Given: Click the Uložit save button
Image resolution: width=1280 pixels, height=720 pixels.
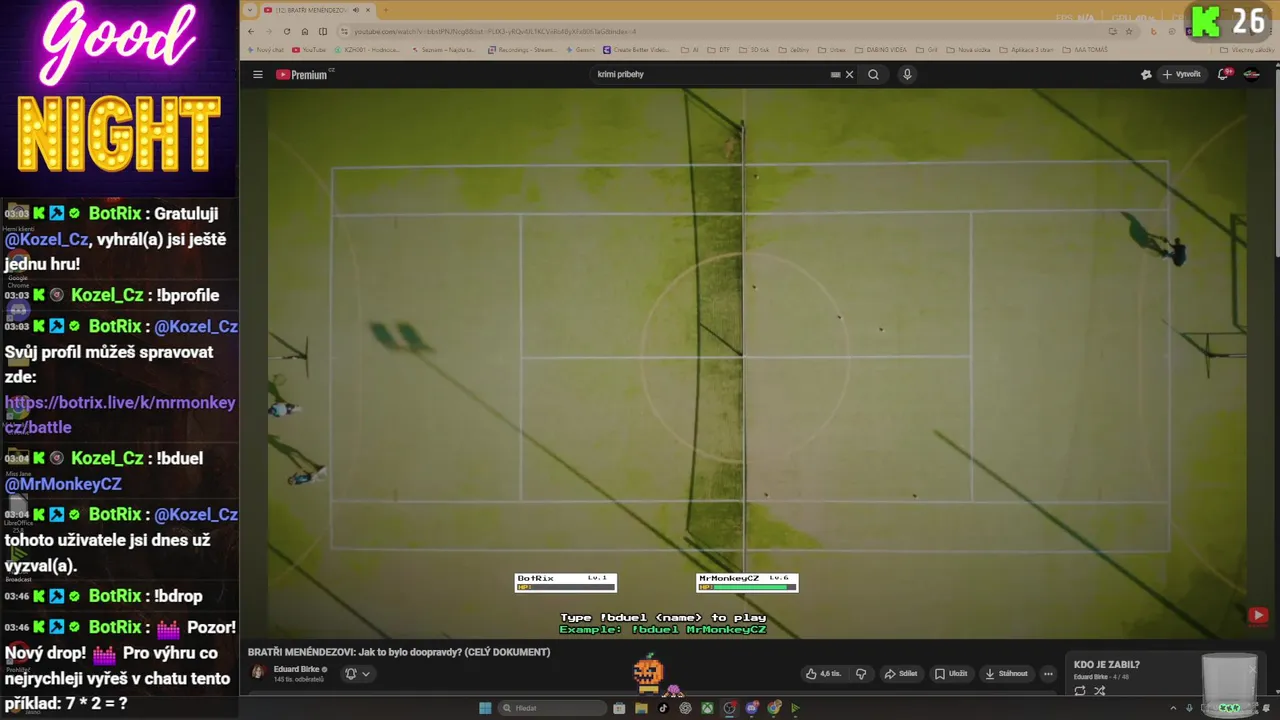Looking at the screenshot, I should [951, 674].
